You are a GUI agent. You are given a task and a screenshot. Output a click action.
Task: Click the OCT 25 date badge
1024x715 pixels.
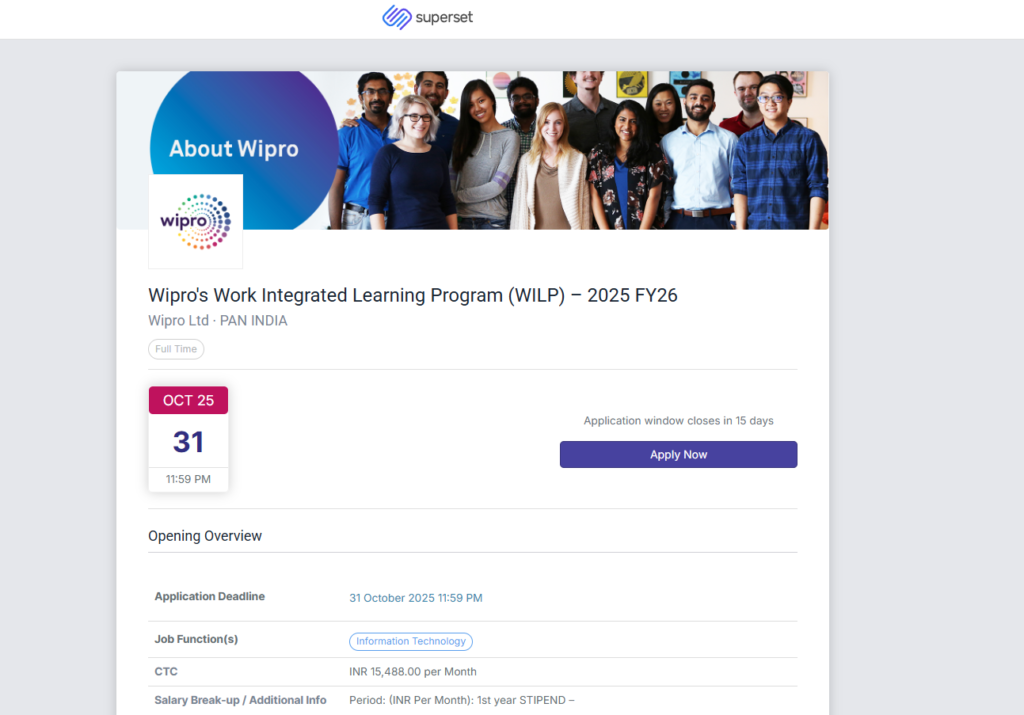click(x=188, y=399)
